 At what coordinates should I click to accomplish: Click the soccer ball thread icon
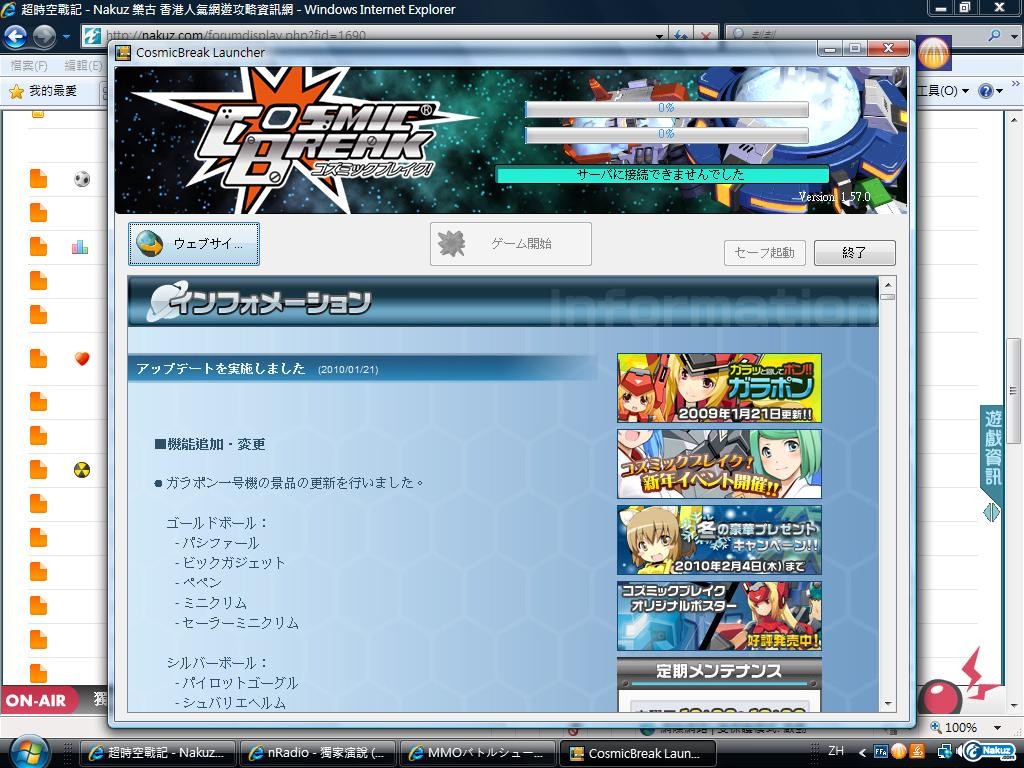coord(82,179)
